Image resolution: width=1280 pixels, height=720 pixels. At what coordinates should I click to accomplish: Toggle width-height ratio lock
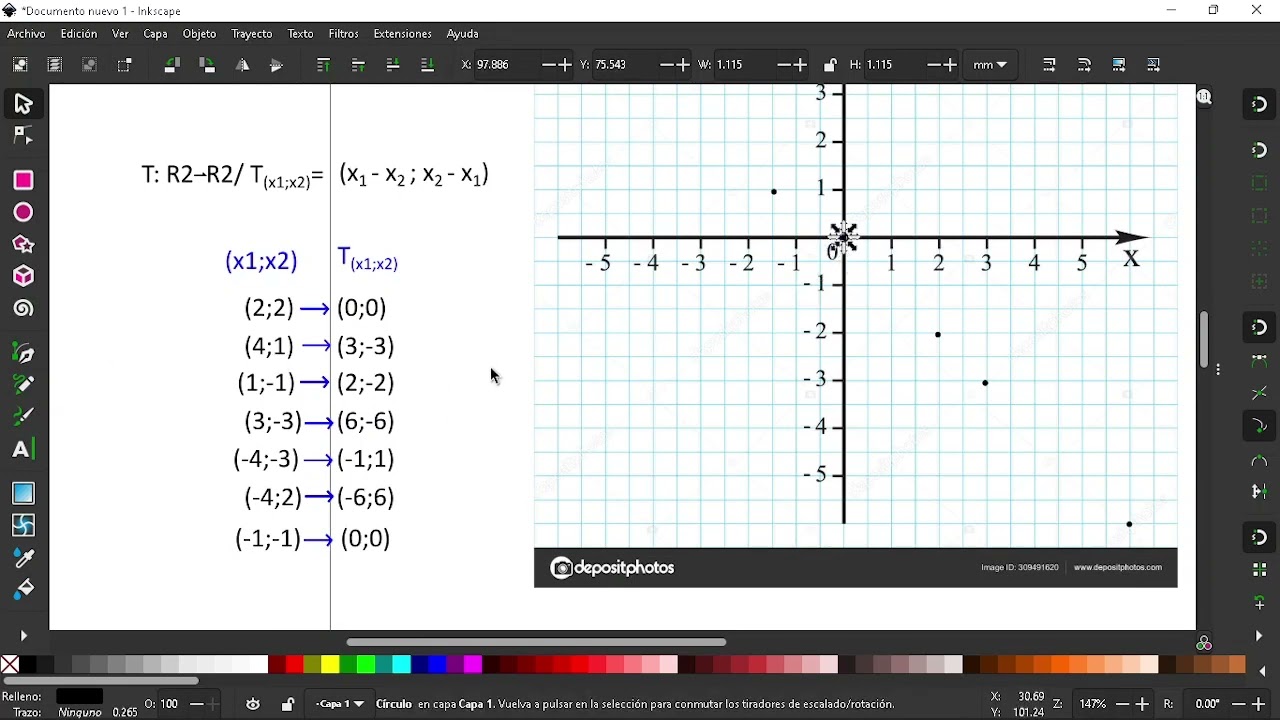click(830, 65)
